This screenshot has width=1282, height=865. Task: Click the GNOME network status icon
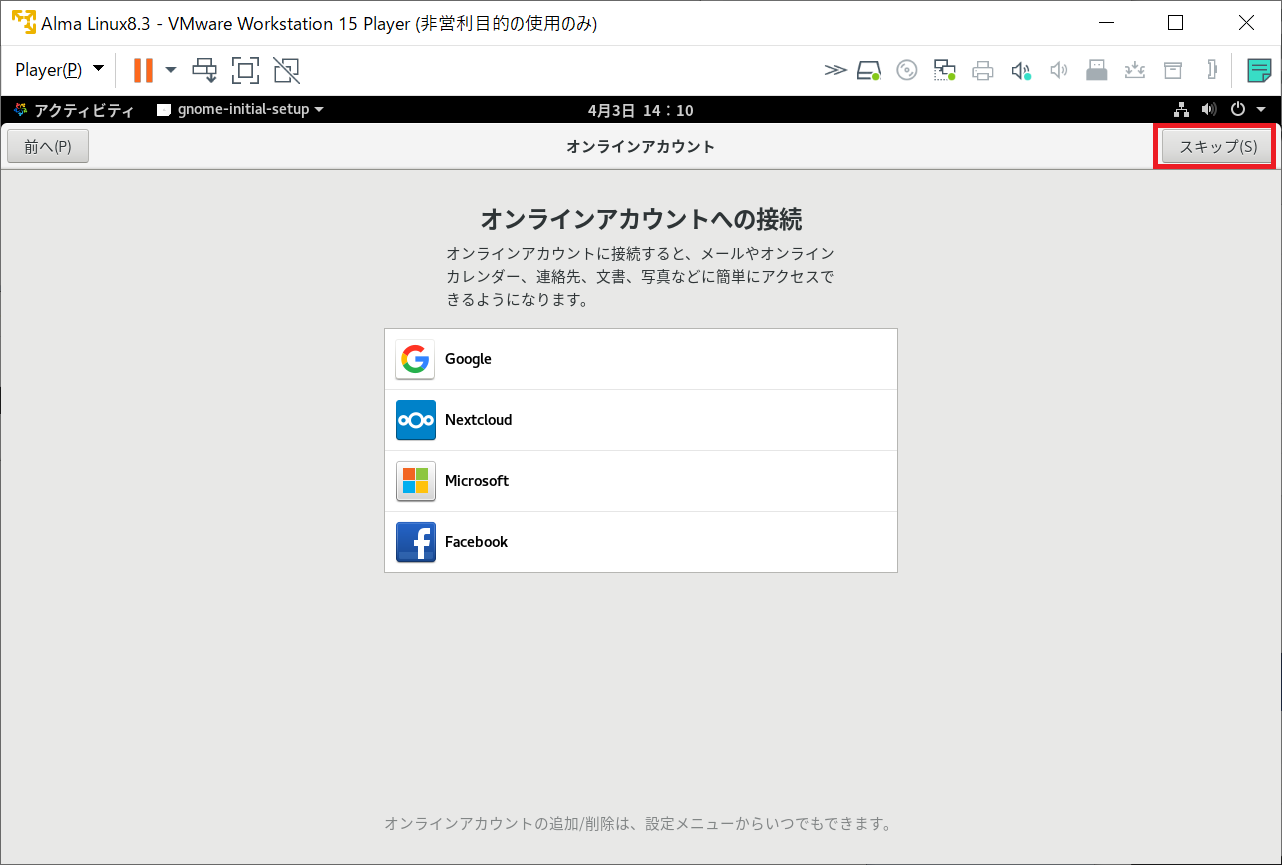[1181, 110]
